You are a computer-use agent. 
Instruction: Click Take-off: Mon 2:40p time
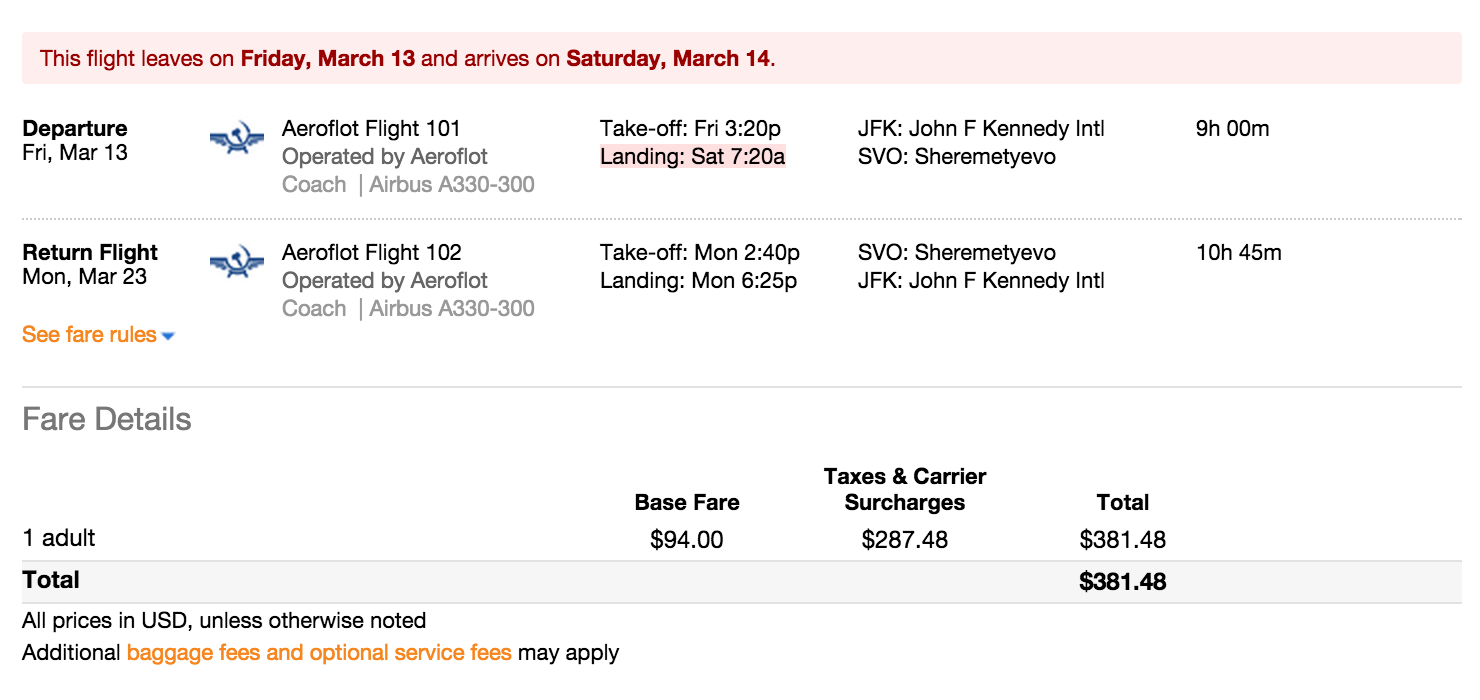pyautogui.click(x=700, y=253)
